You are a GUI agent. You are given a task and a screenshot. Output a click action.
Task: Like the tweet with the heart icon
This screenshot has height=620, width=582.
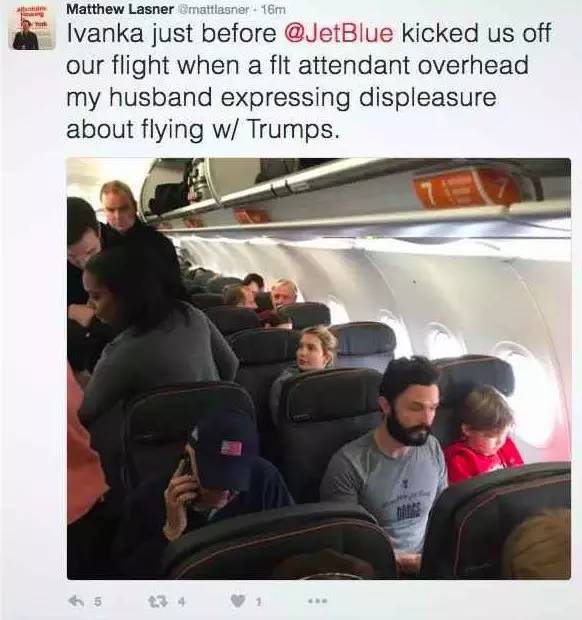[238, 601]
